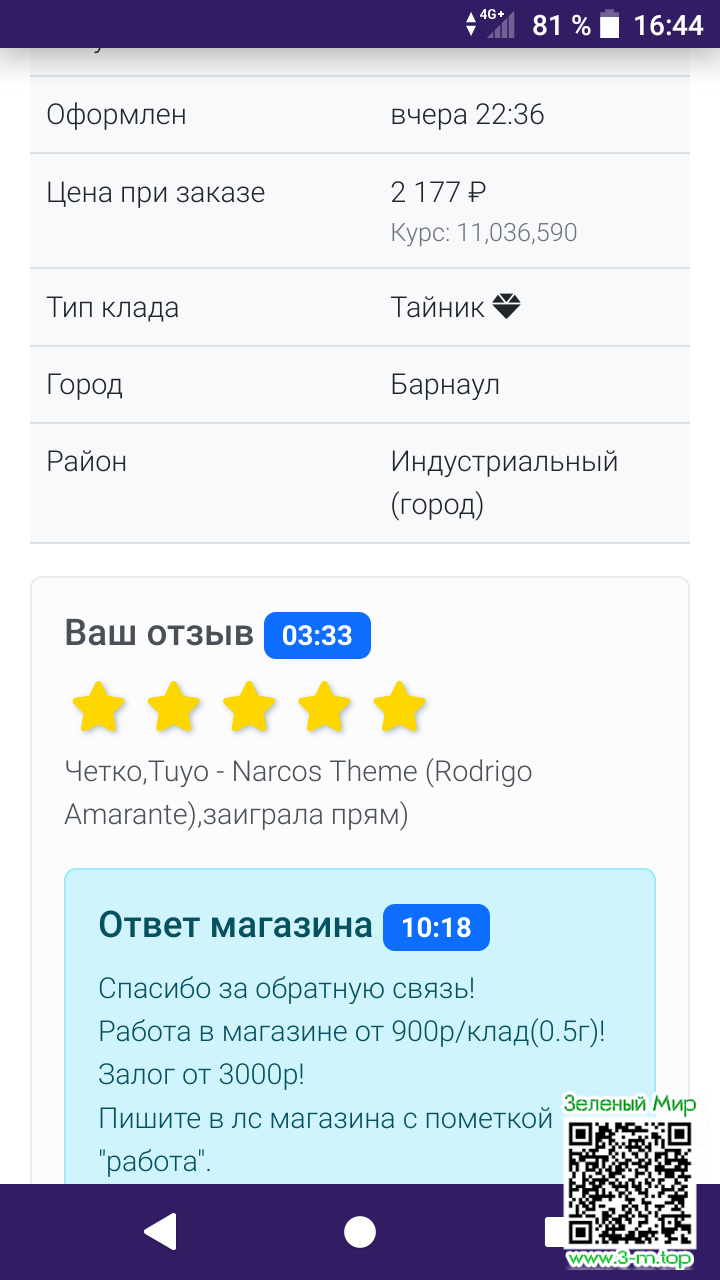Screen dimensions: 720x1280
Task: Tap the Android back navigation button
Action: (161, 1232)
